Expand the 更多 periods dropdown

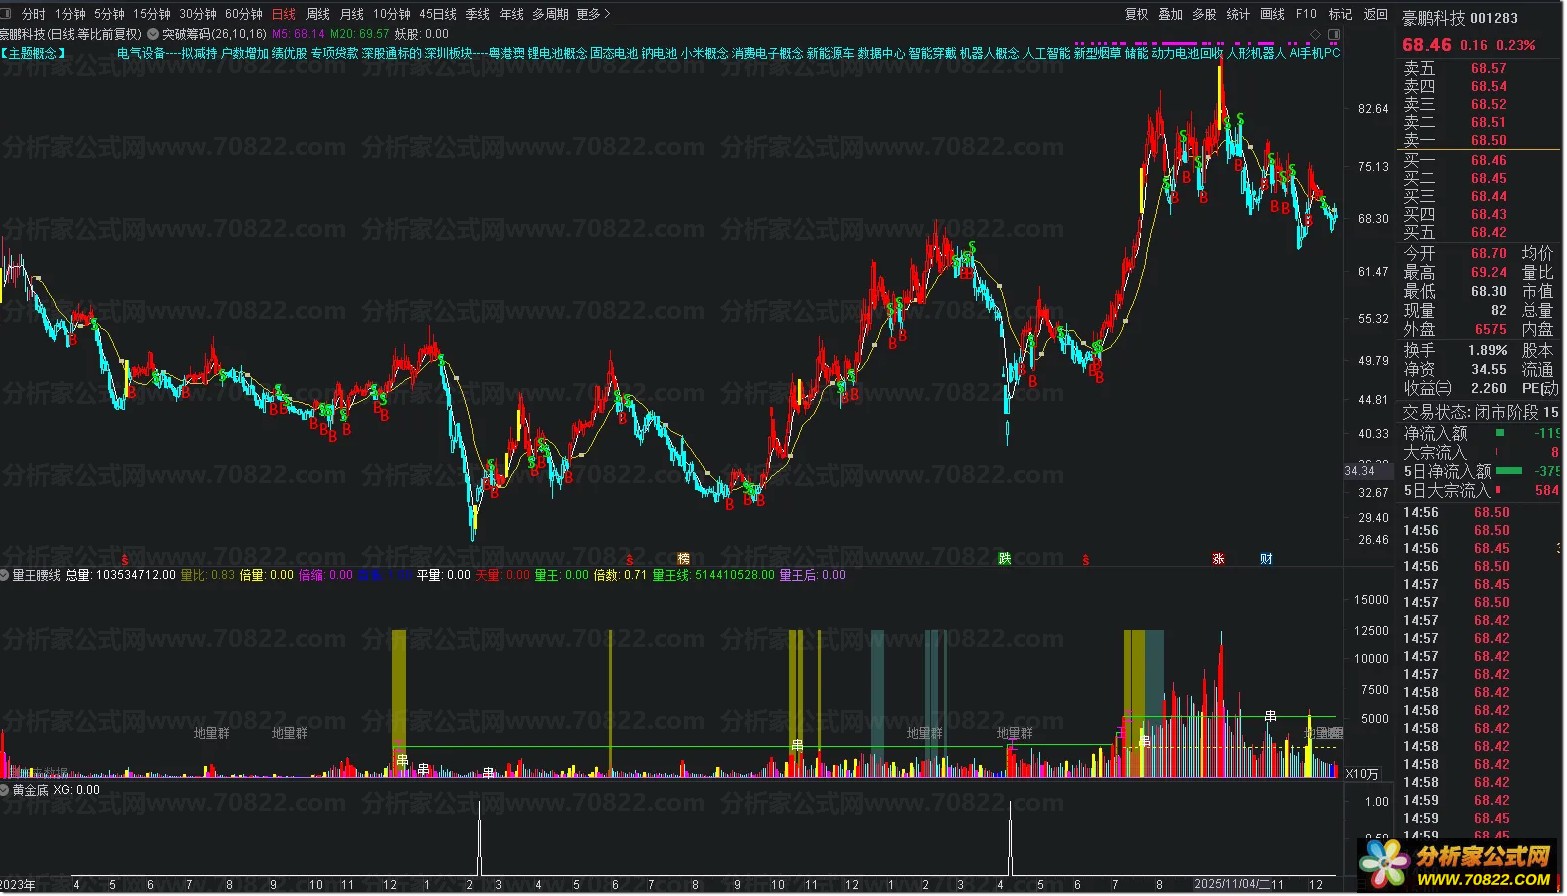click(593, 14)
